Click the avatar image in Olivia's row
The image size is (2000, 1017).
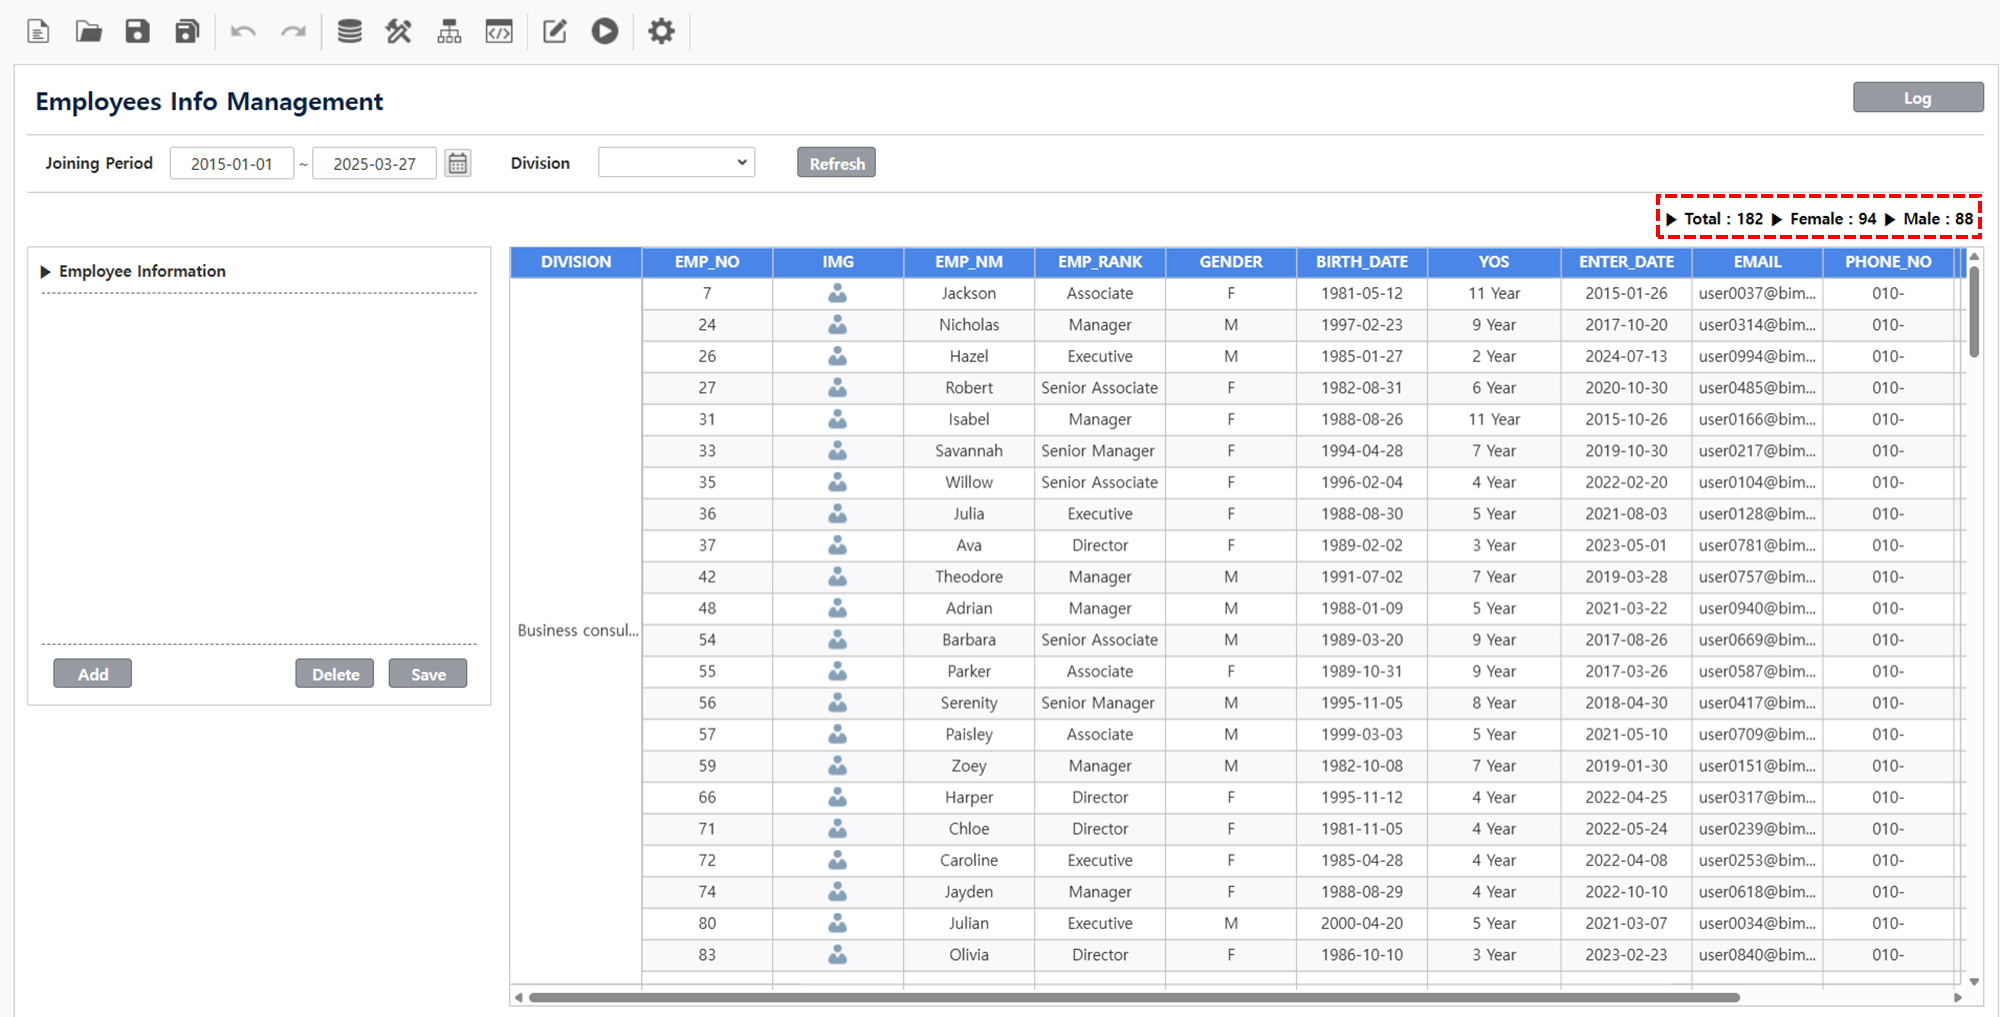tap(838, 955)
